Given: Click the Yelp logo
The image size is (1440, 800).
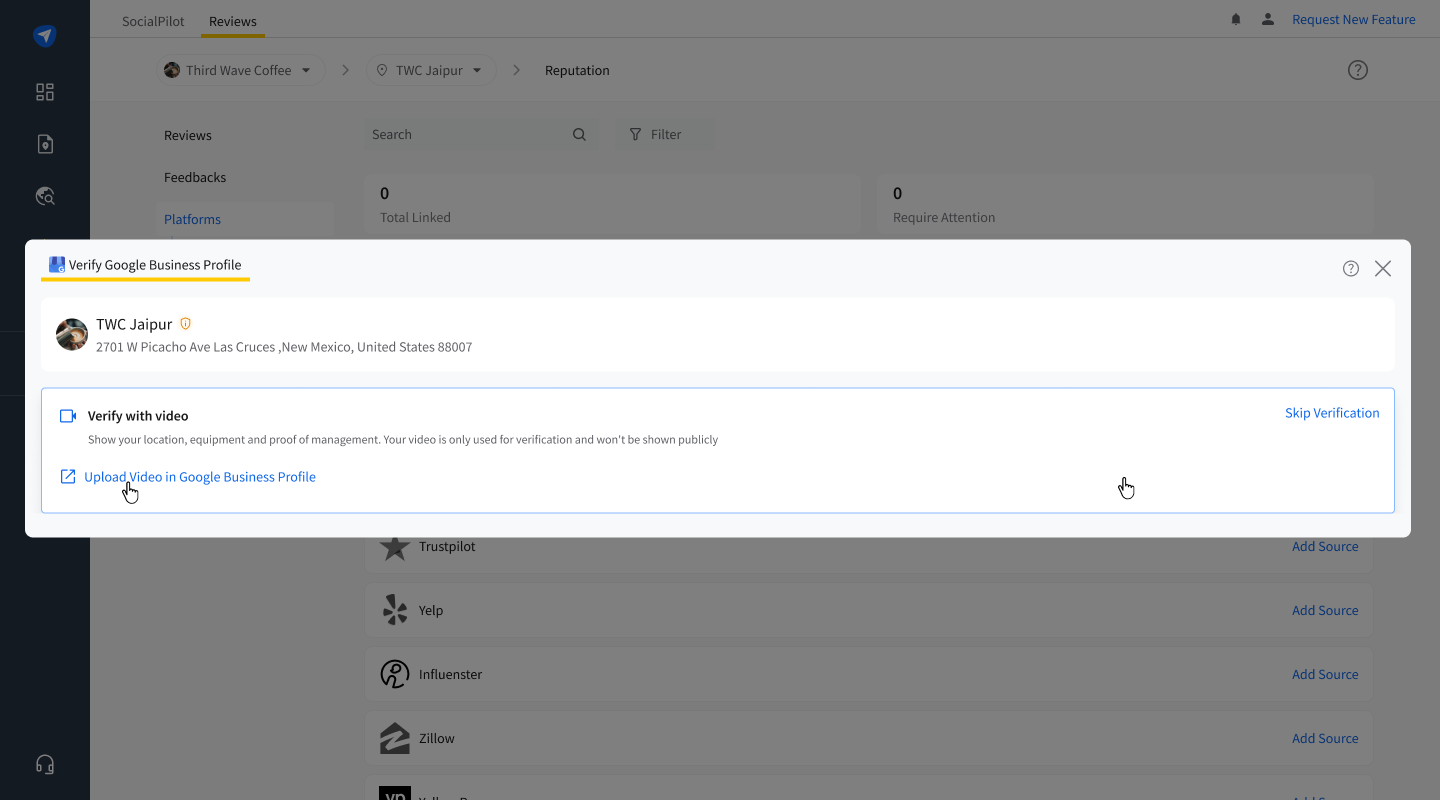Looking at the screenshot, I should coord(395,610).
